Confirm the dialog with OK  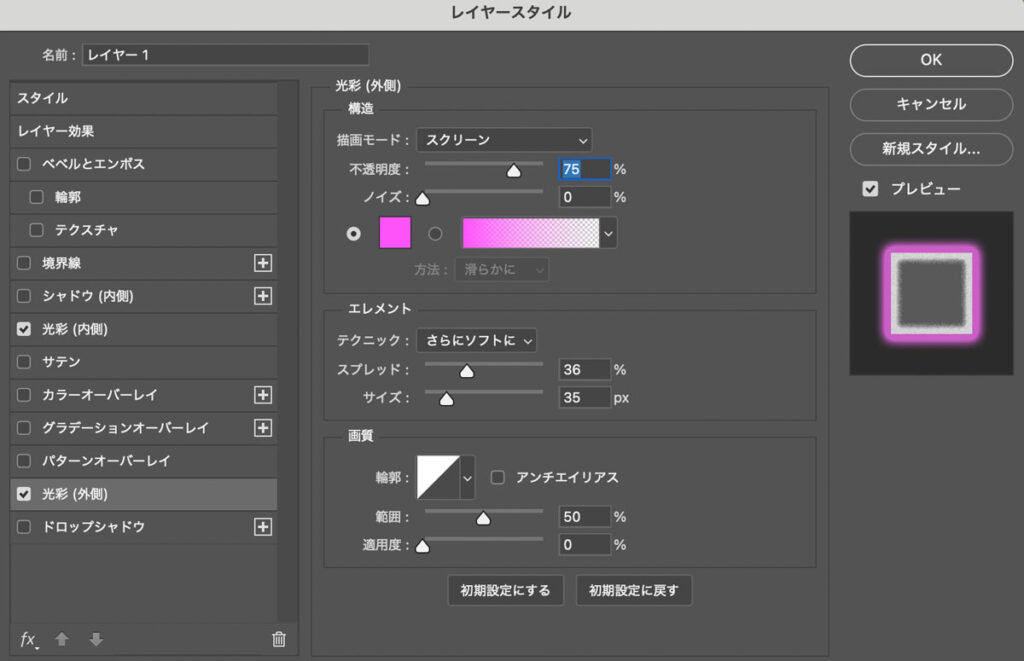coord(930,60)
